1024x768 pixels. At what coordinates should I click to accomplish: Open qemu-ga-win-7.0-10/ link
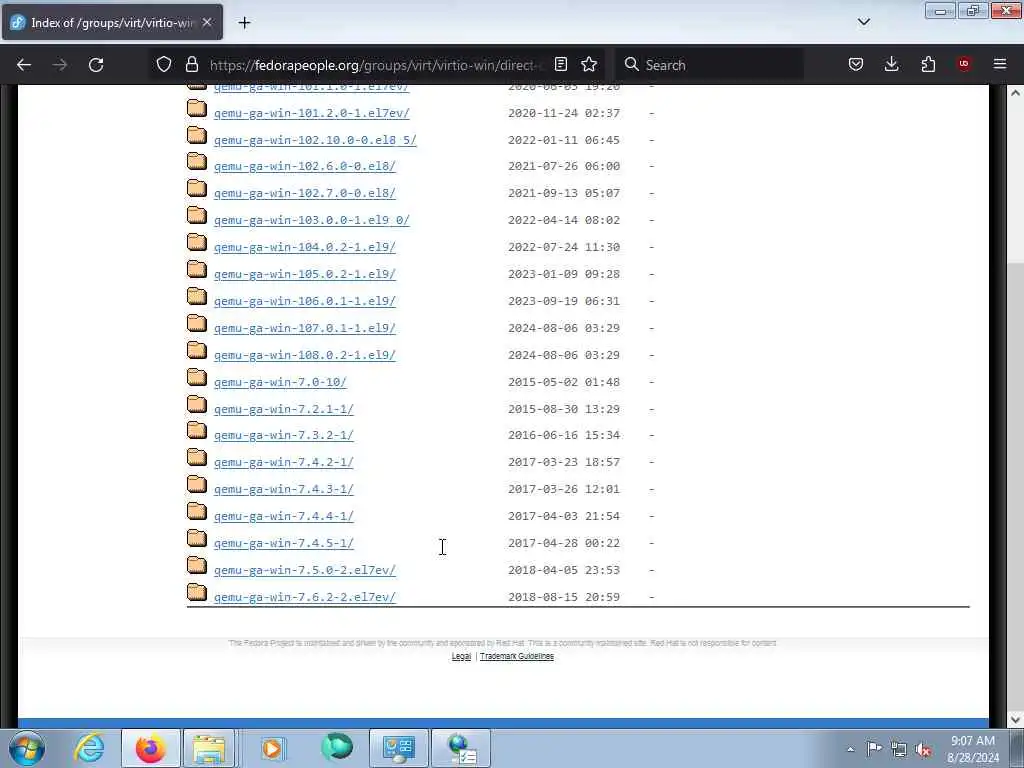coord(280,382)
